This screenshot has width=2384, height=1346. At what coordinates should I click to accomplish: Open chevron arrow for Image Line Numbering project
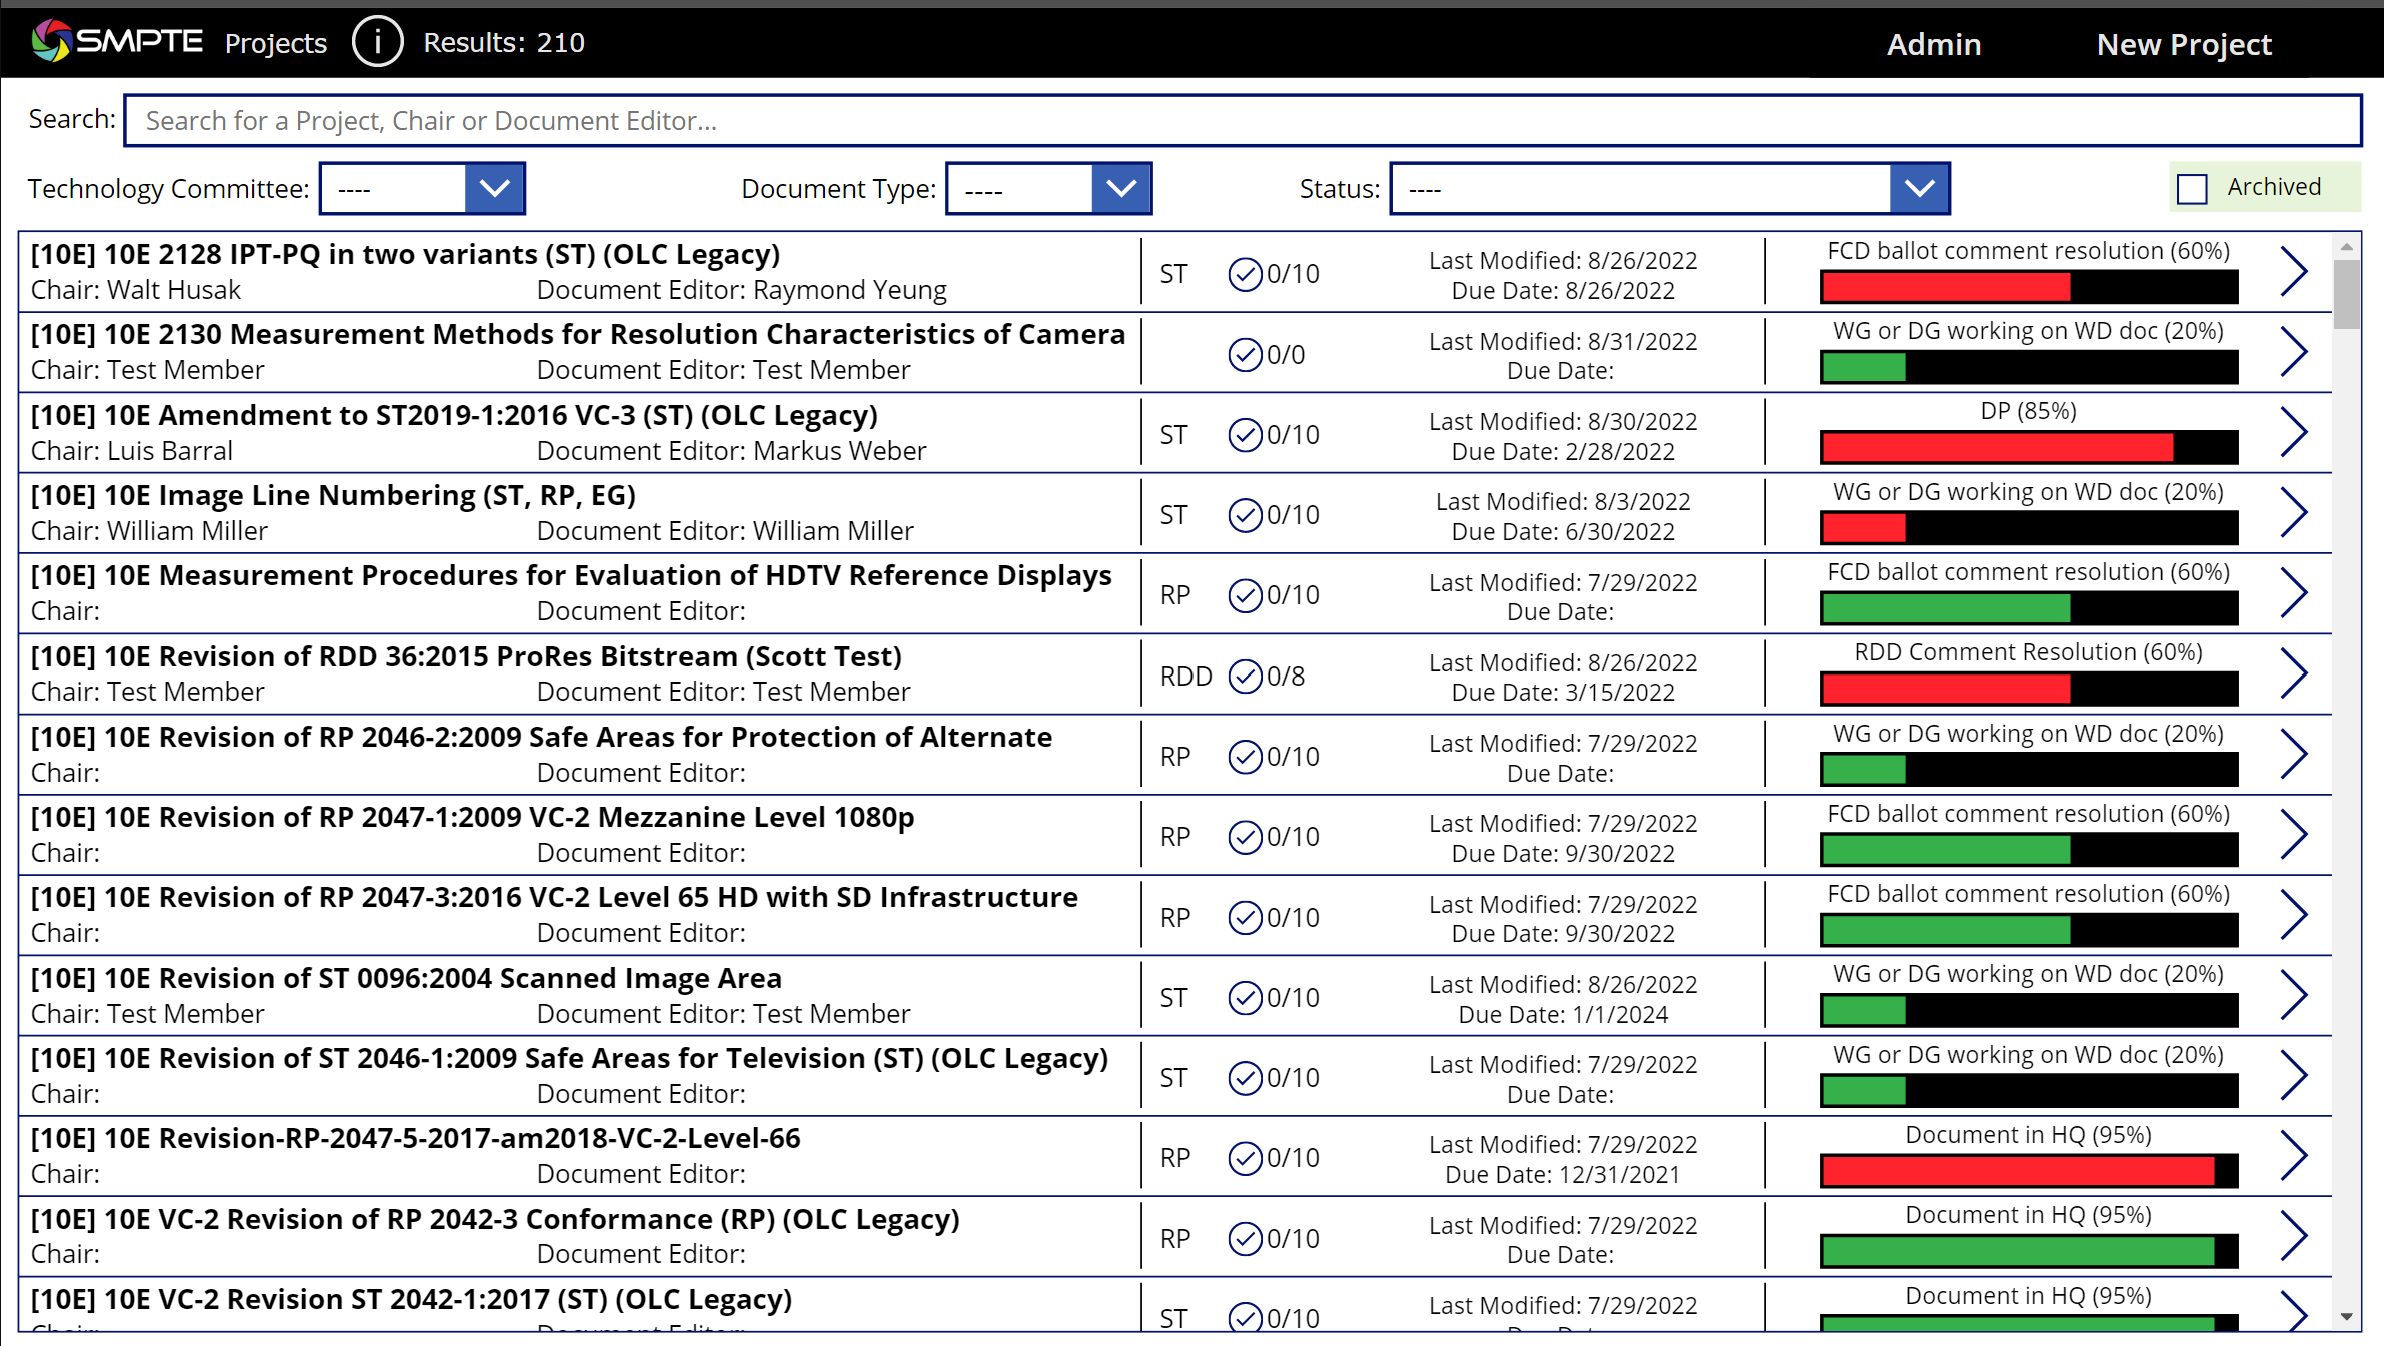(2294, 513)
